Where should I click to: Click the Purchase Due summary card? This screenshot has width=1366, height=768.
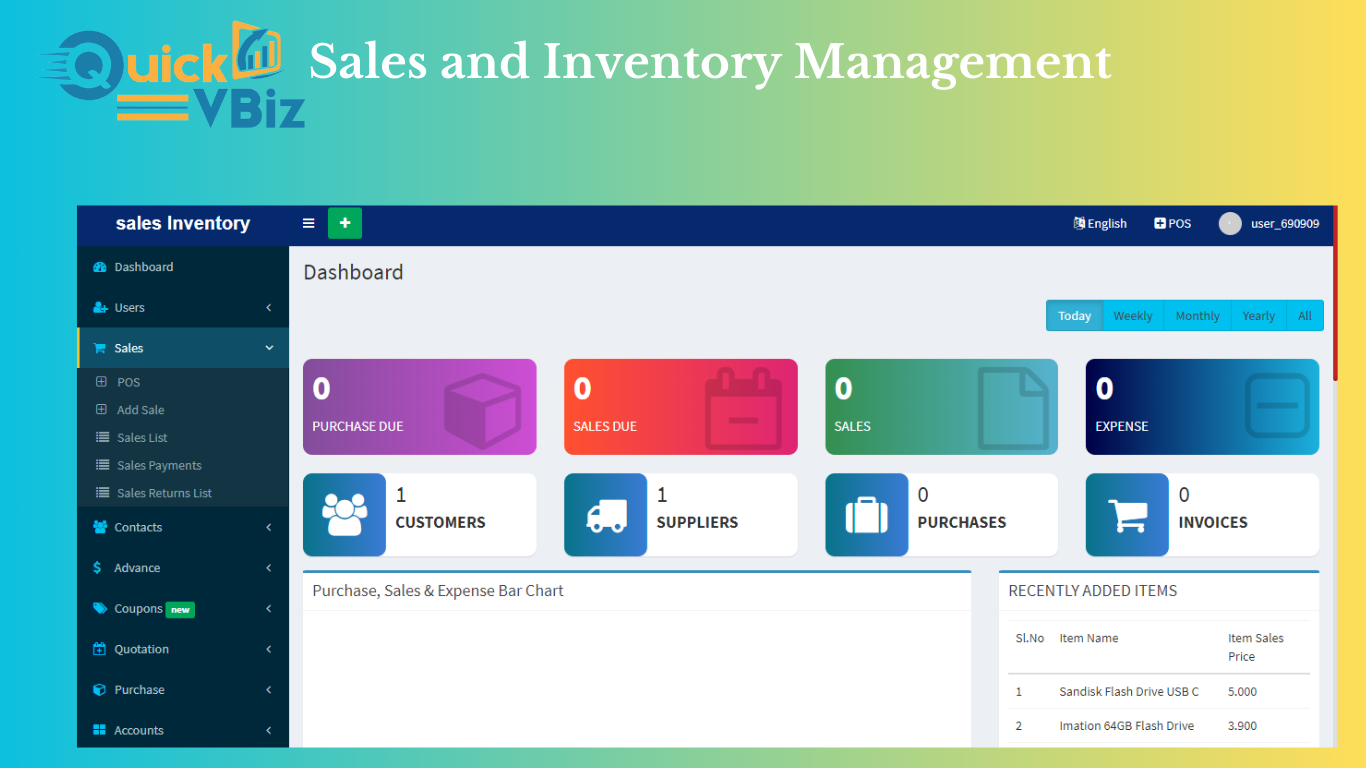(419, 407)
